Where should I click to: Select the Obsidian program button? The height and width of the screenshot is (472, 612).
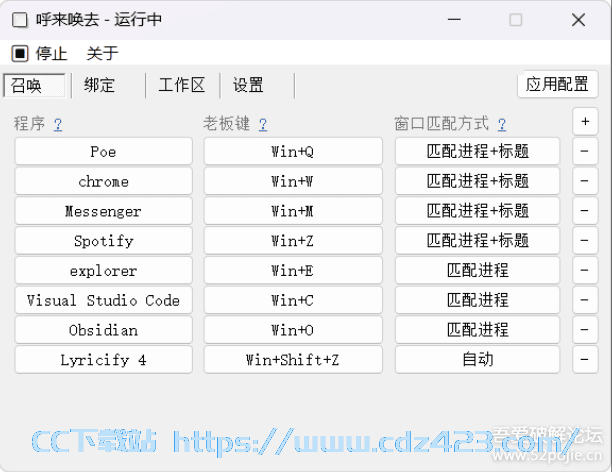[x=103, y=330]
